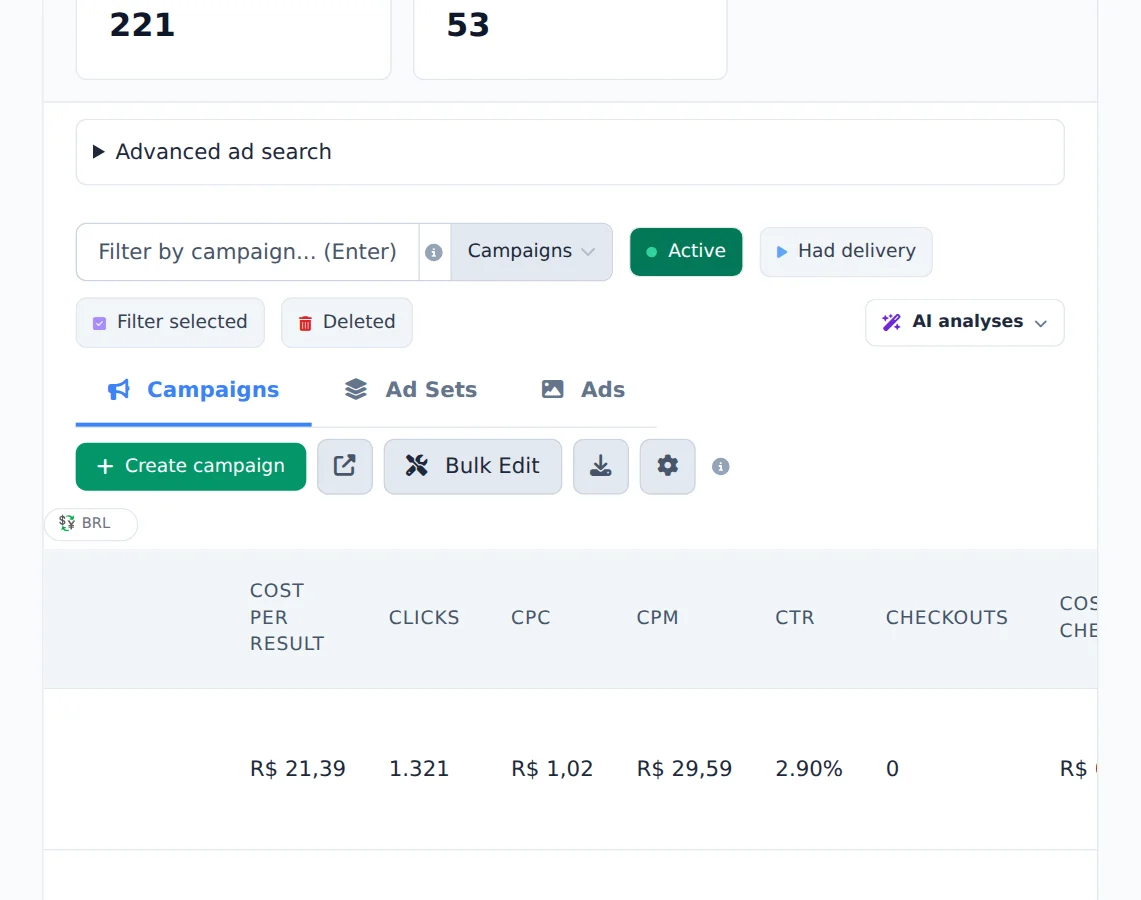The image size is (1141, 900).
Task: Open Bulk Edit
Action: pos(473,466)
